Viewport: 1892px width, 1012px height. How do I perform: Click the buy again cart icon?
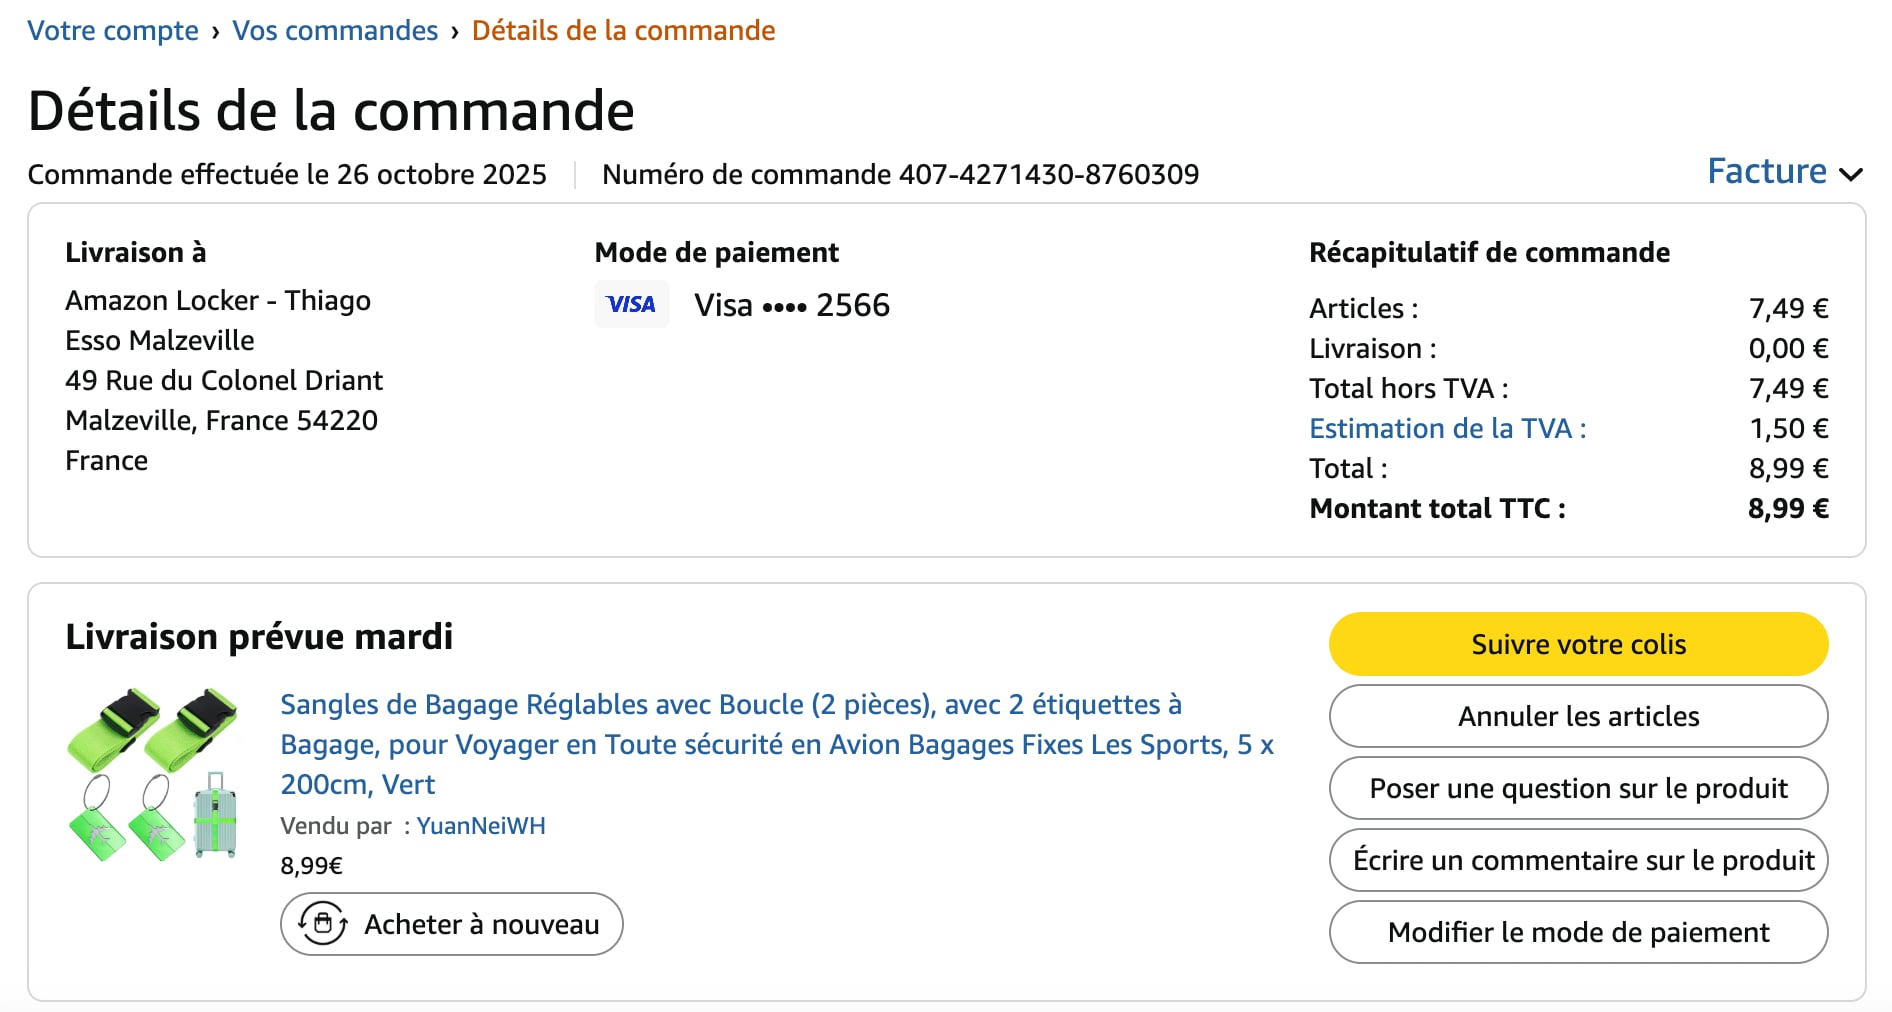(323, 924)
